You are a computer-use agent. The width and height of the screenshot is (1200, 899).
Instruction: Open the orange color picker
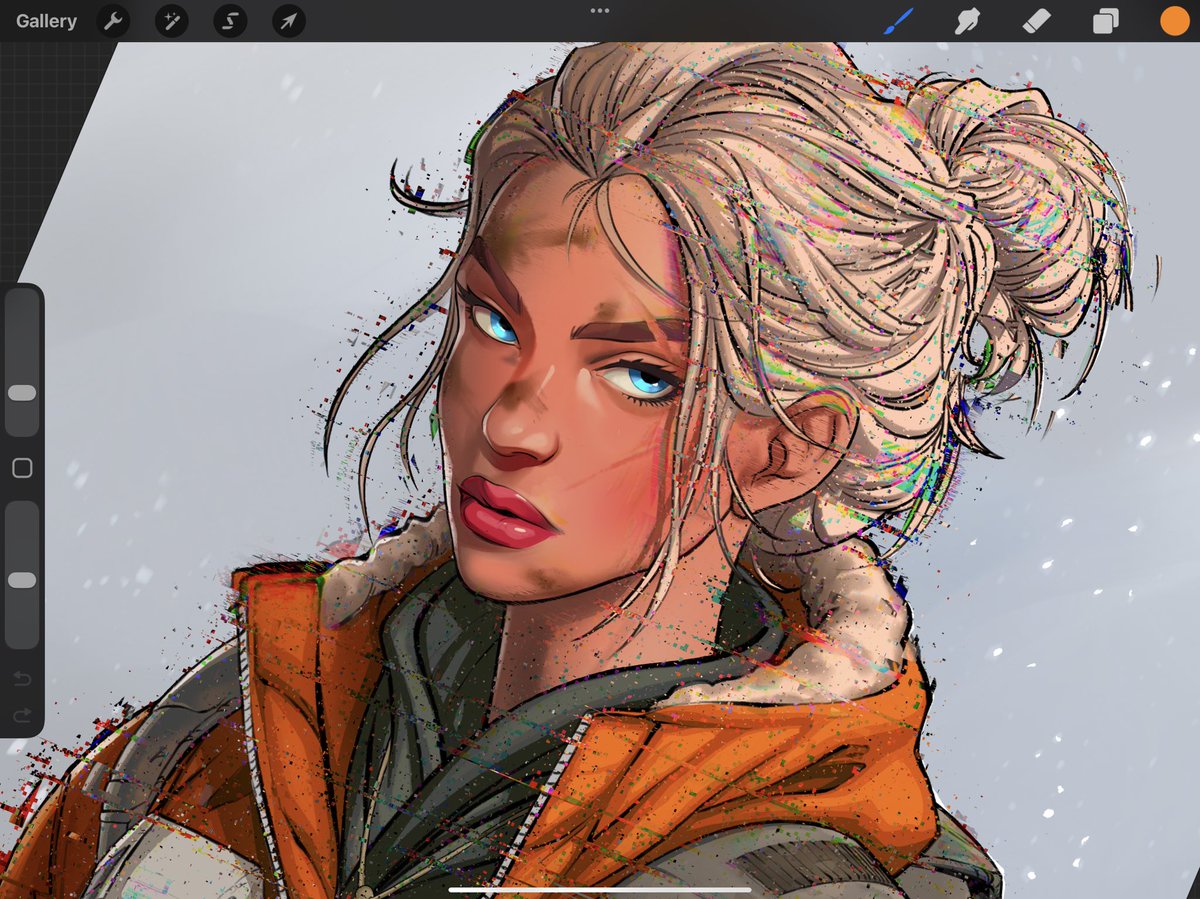pos(1174,21)
